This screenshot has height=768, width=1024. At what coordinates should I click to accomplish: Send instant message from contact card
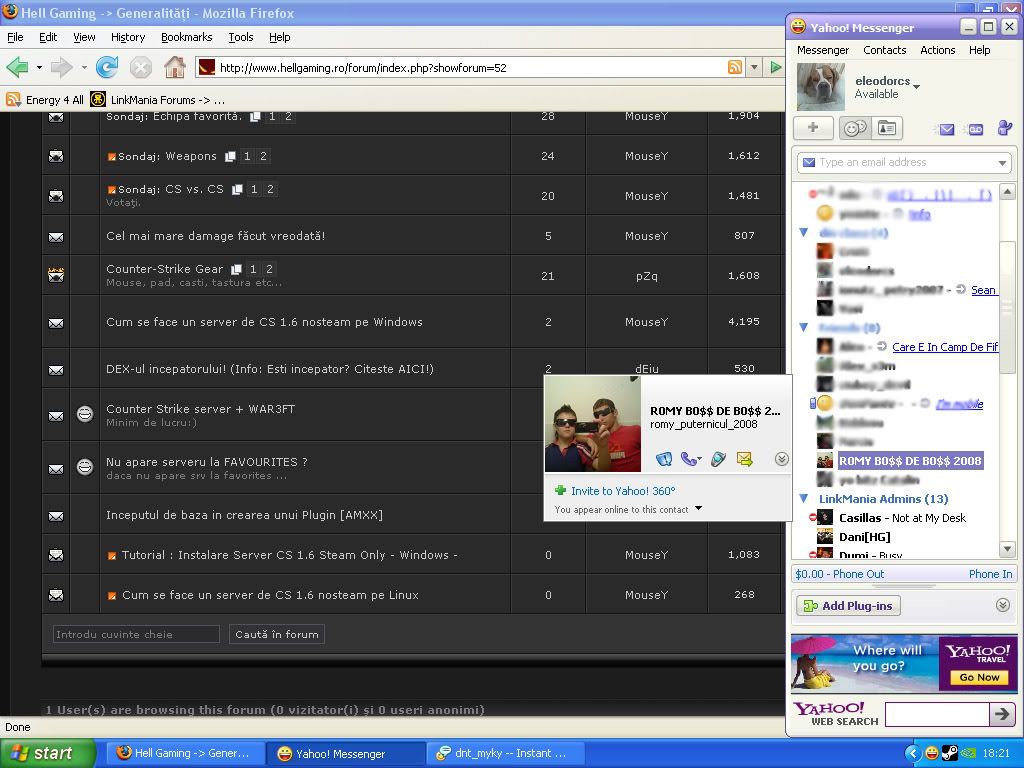point(664,459)
